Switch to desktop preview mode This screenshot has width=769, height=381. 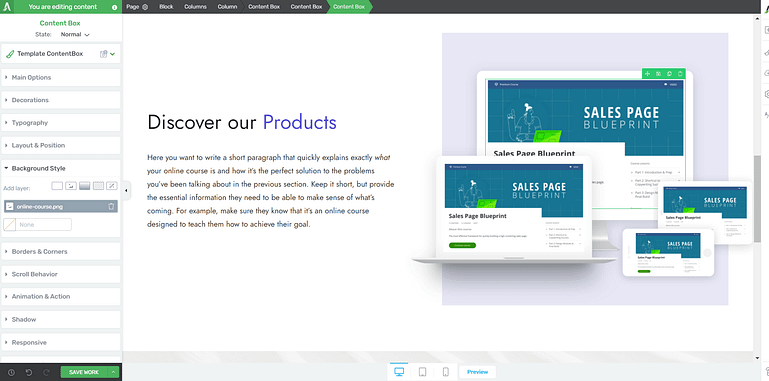point(399,372)
